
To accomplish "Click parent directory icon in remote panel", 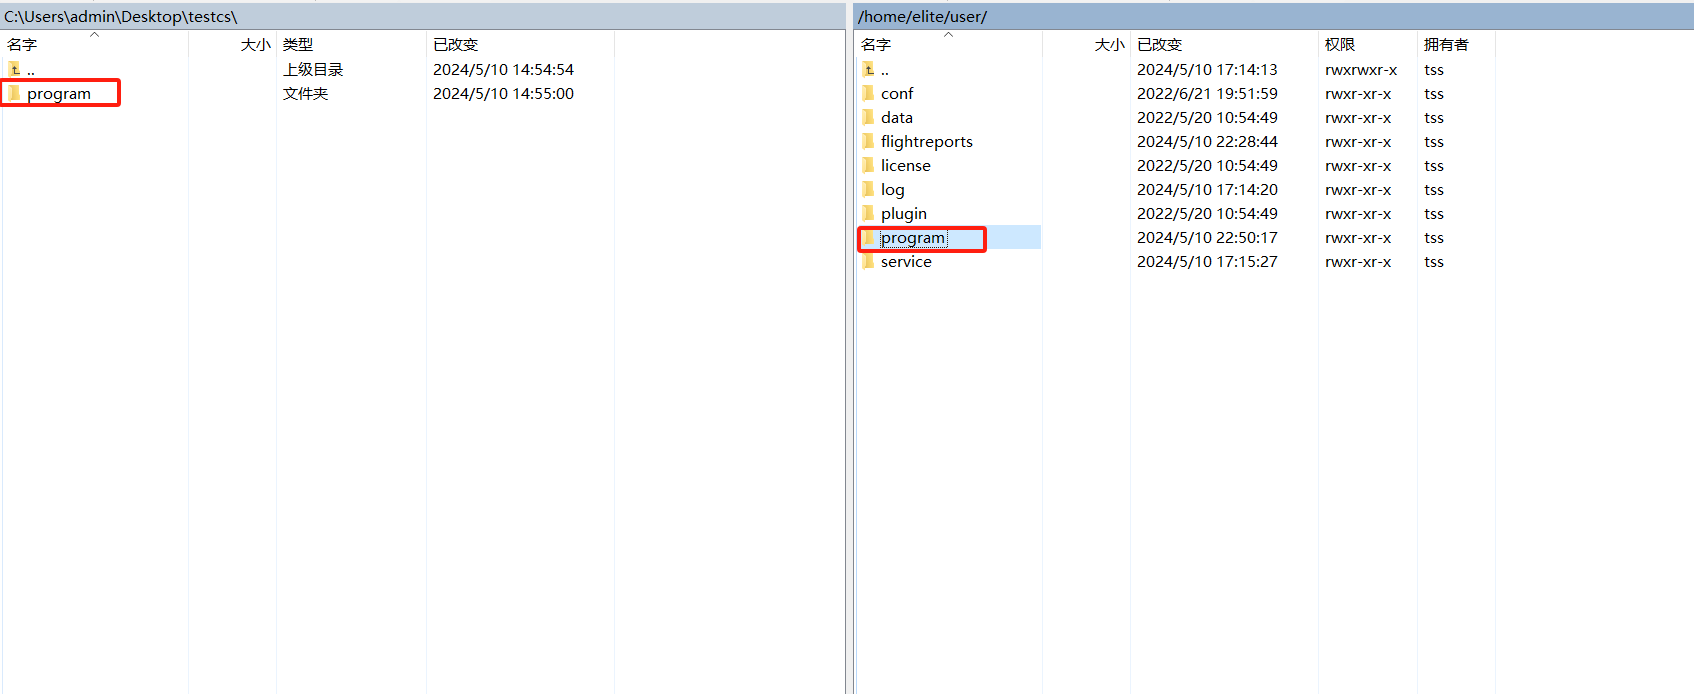I will pyautogui.click(x=868, y=69).
